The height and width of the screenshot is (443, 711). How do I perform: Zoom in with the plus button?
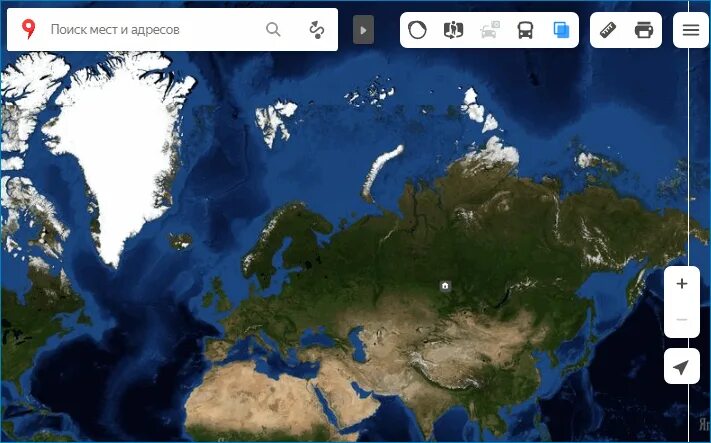pyautogui.click(x=682, y=284)
